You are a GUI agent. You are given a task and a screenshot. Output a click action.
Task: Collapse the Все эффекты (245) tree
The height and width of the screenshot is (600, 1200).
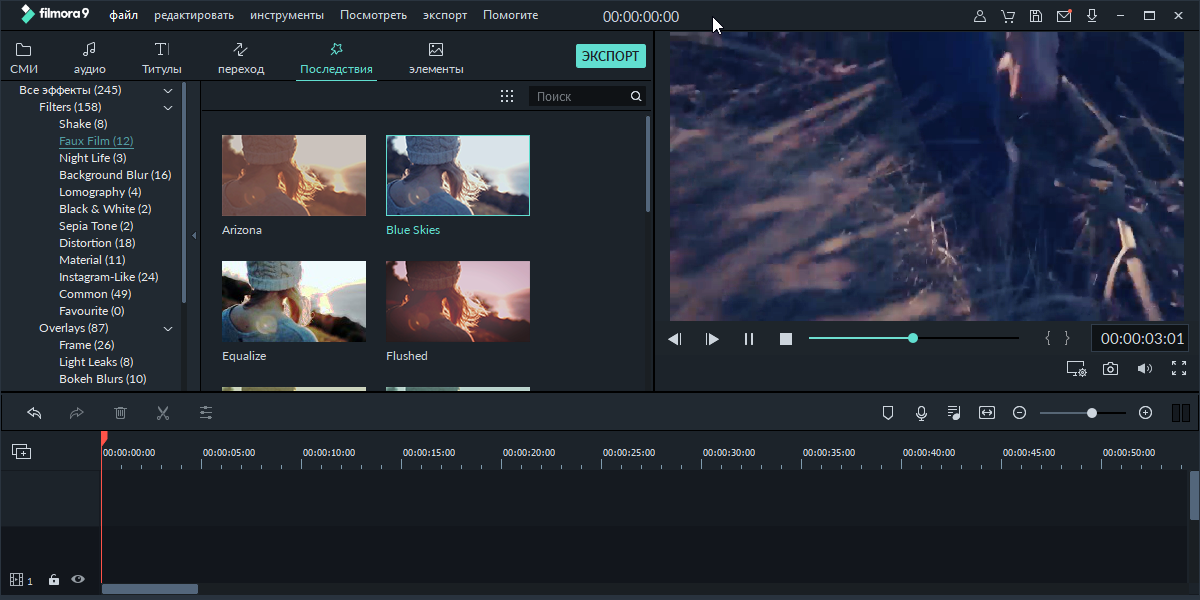168,90
